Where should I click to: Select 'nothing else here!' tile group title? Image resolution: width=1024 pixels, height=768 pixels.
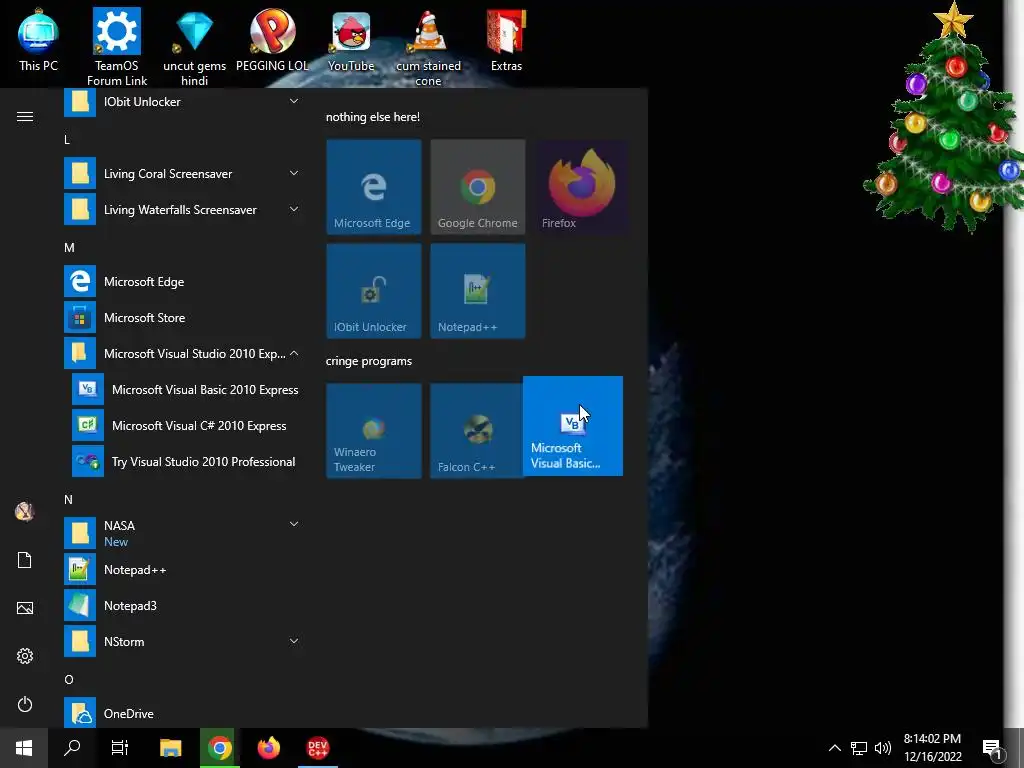(373, 117)
